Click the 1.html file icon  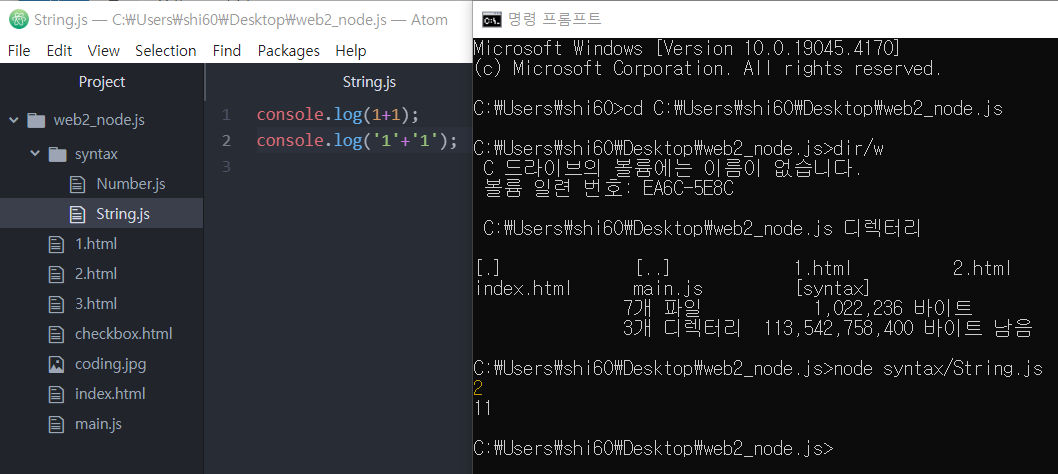tap(56, 244)
